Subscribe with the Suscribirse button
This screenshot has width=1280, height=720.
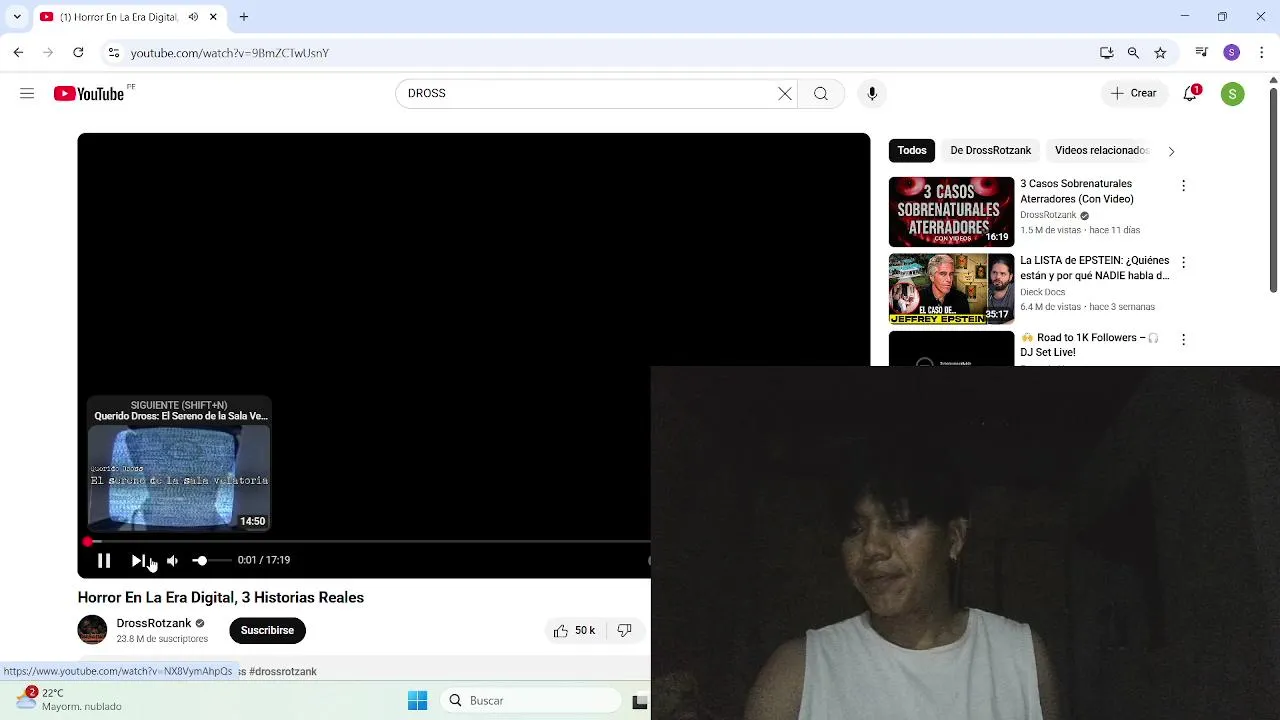pyautogui.click(x=267, y=630)
